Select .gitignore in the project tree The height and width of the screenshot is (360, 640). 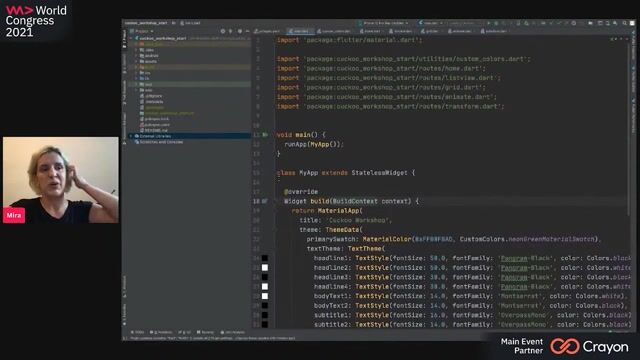[x=151, y=96]
